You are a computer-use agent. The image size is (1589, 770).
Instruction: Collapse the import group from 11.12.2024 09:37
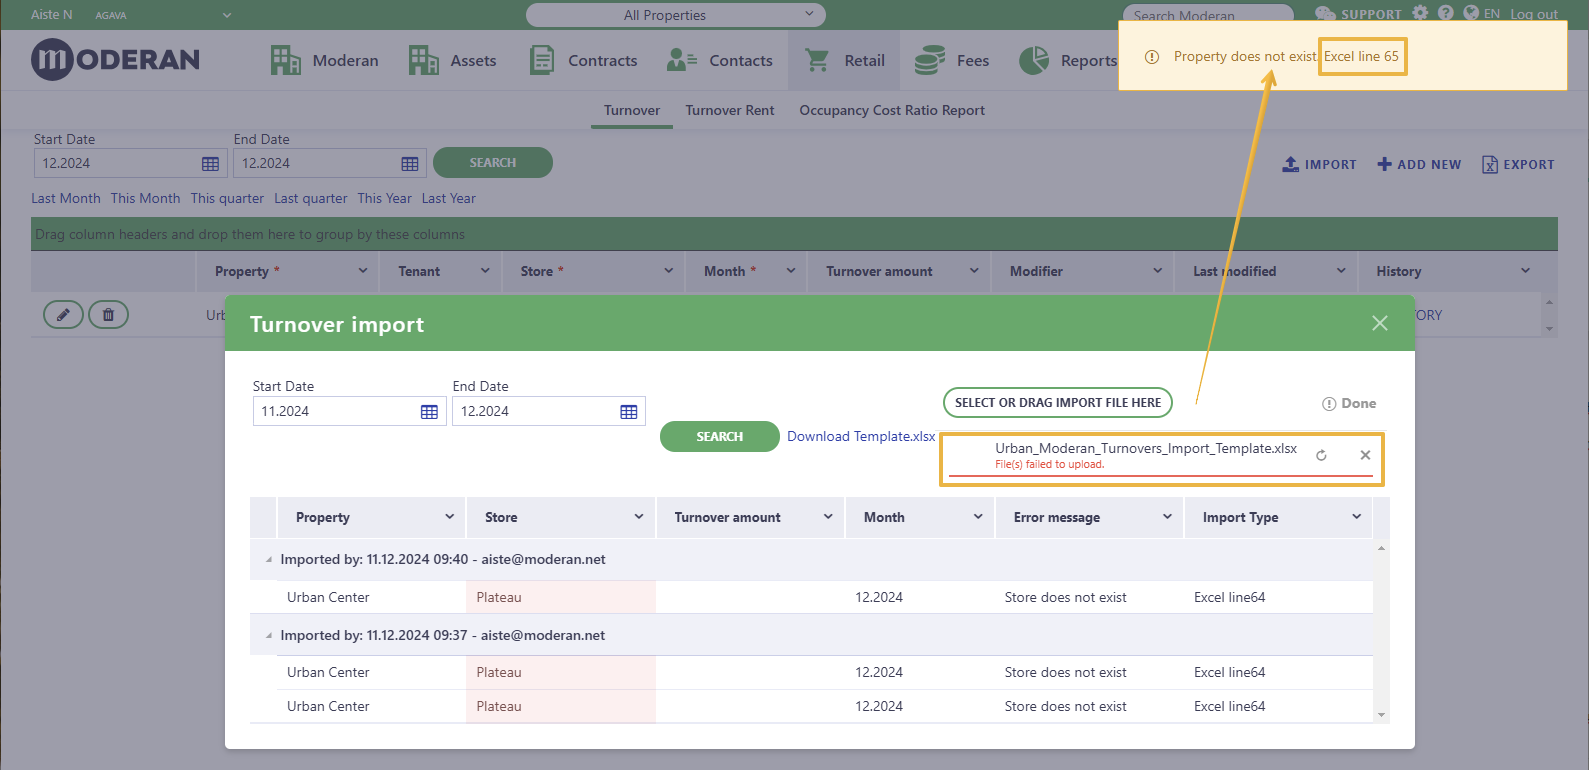click(268, 636)
